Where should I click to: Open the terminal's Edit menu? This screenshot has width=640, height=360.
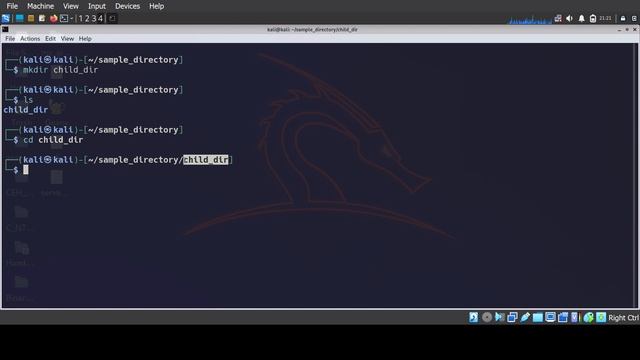tap(50, 38)
